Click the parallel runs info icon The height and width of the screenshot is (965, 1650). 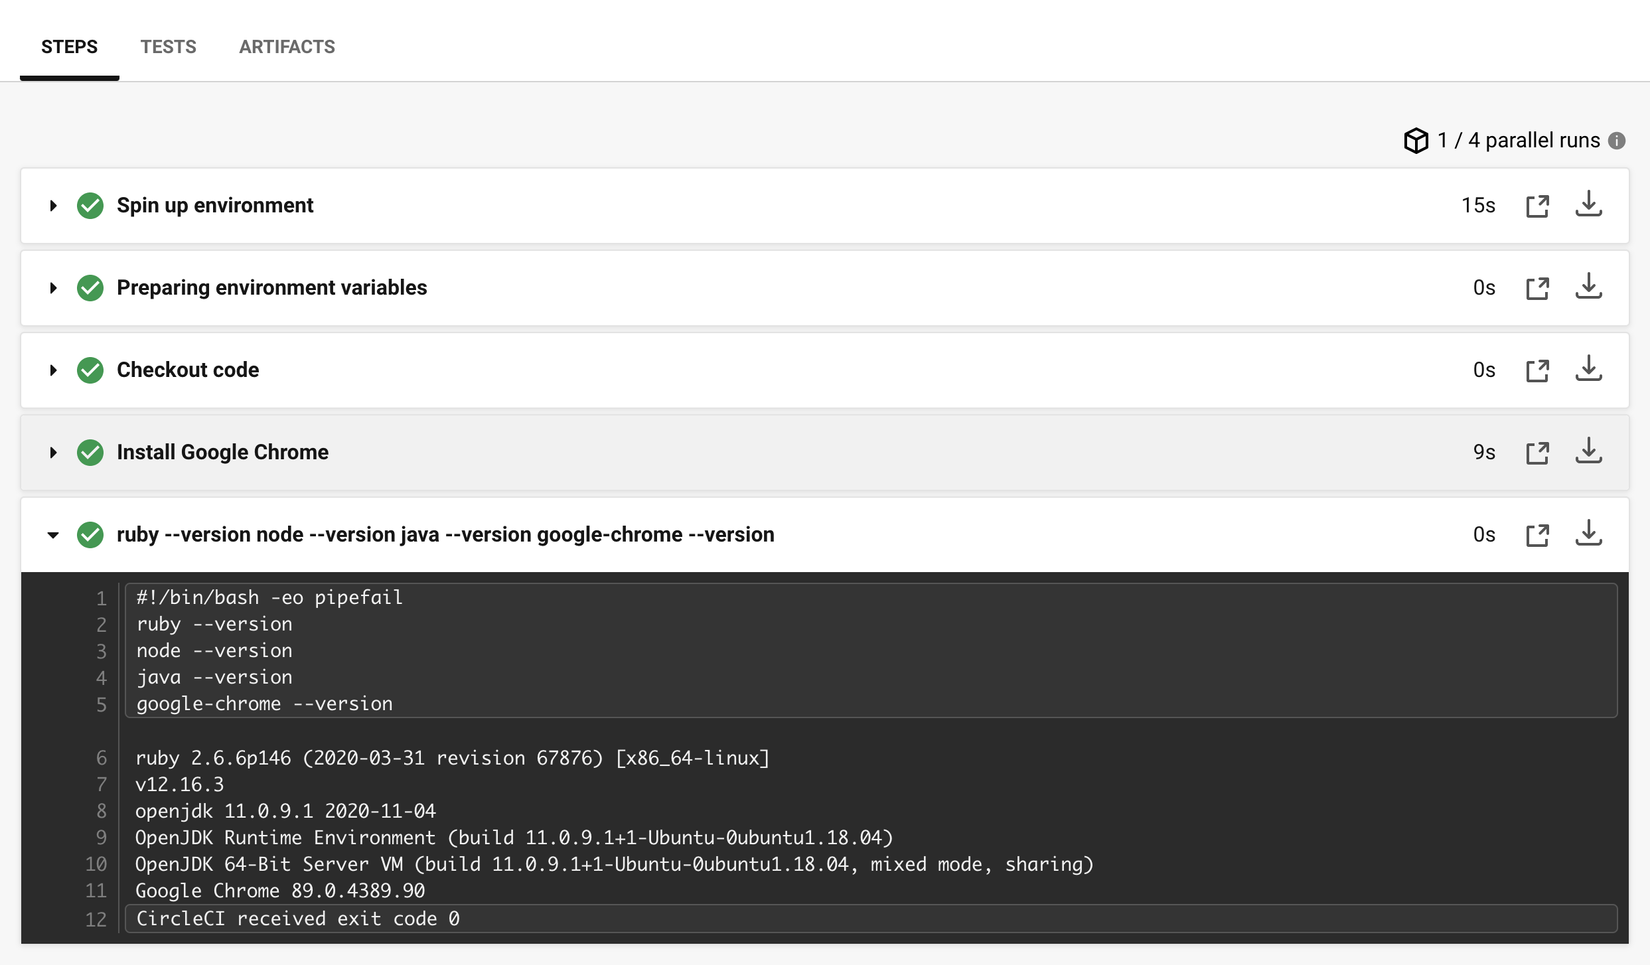1617,141
